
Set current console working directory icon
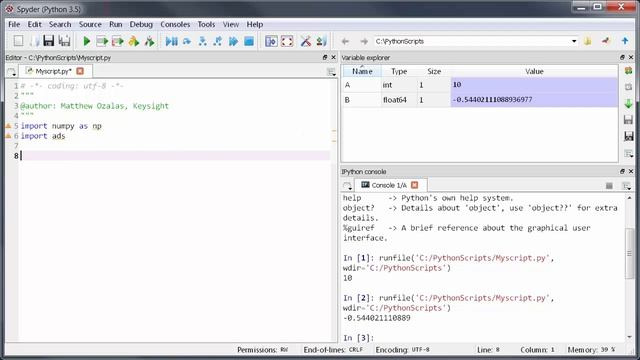coord(606,41)
